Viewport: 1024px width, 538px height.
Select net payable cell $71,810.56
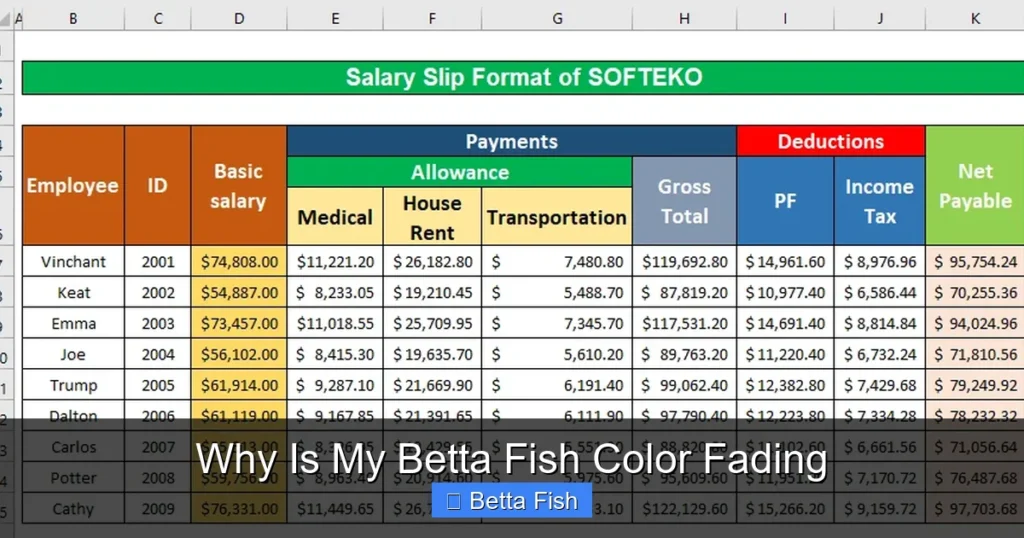975,354
